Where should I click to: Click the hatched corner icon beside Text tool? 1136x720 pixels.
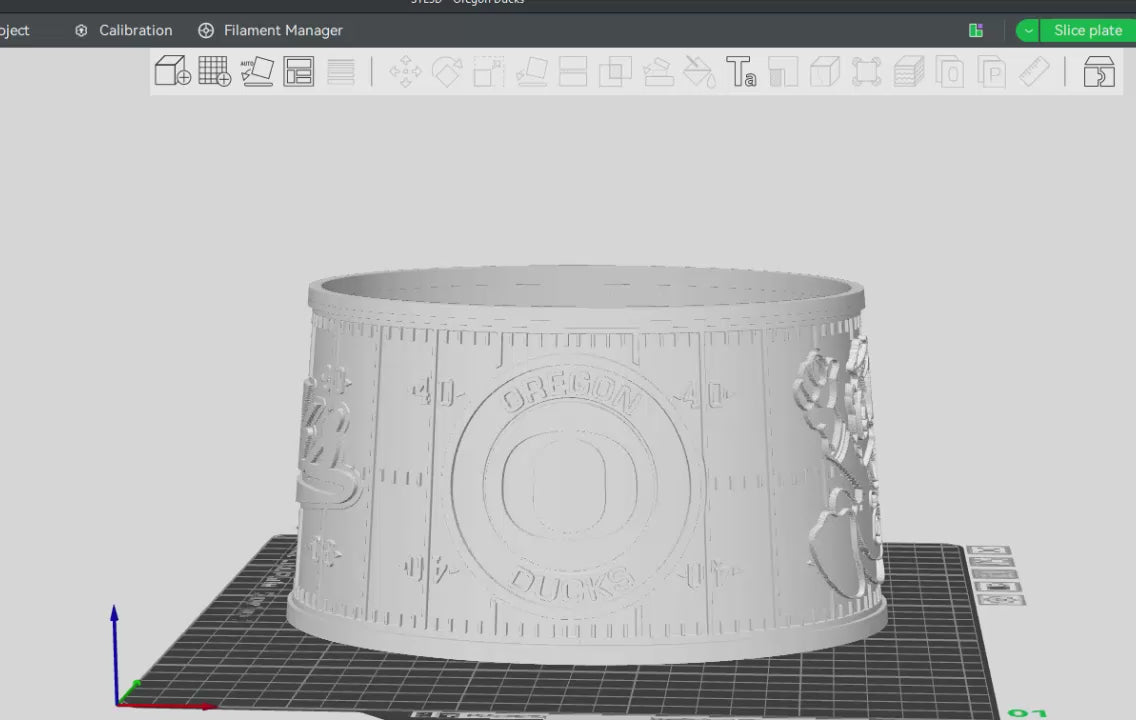(x=783, y=72)
